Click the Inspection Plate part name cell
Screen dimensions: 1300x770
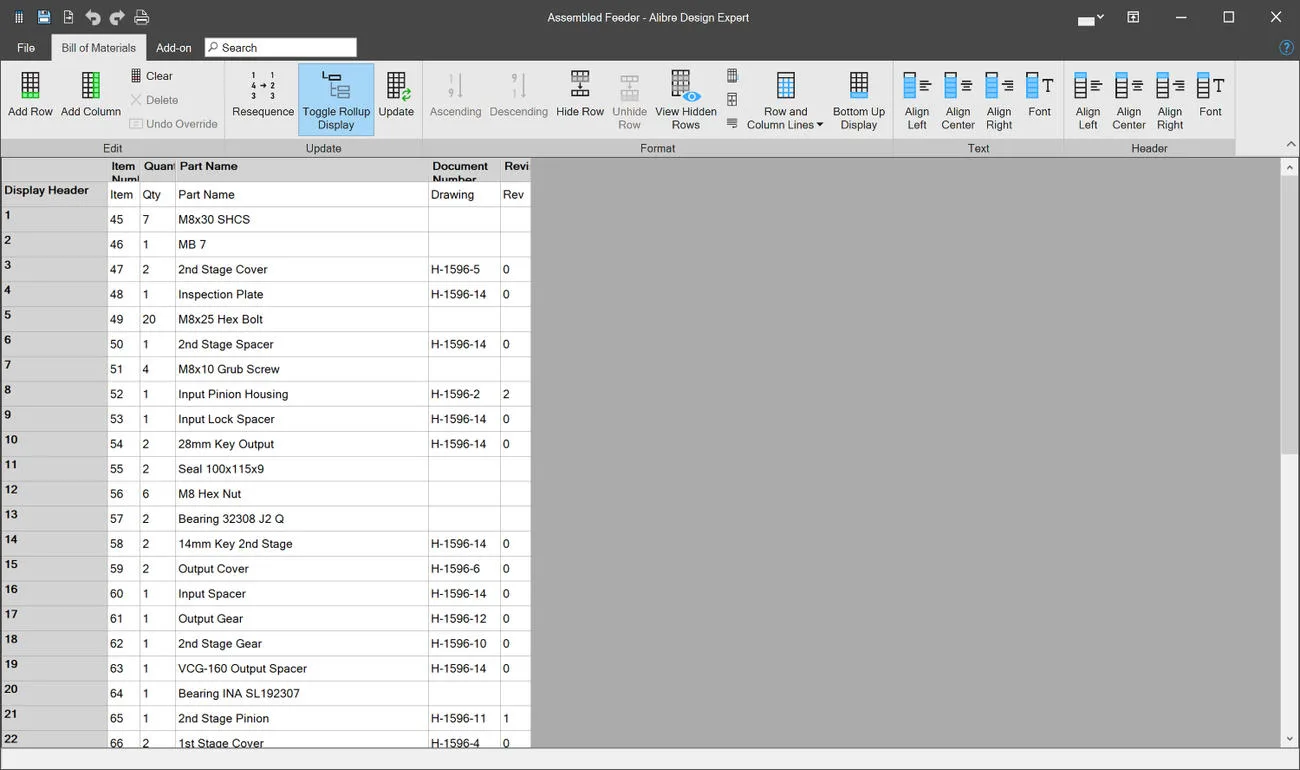302,294
